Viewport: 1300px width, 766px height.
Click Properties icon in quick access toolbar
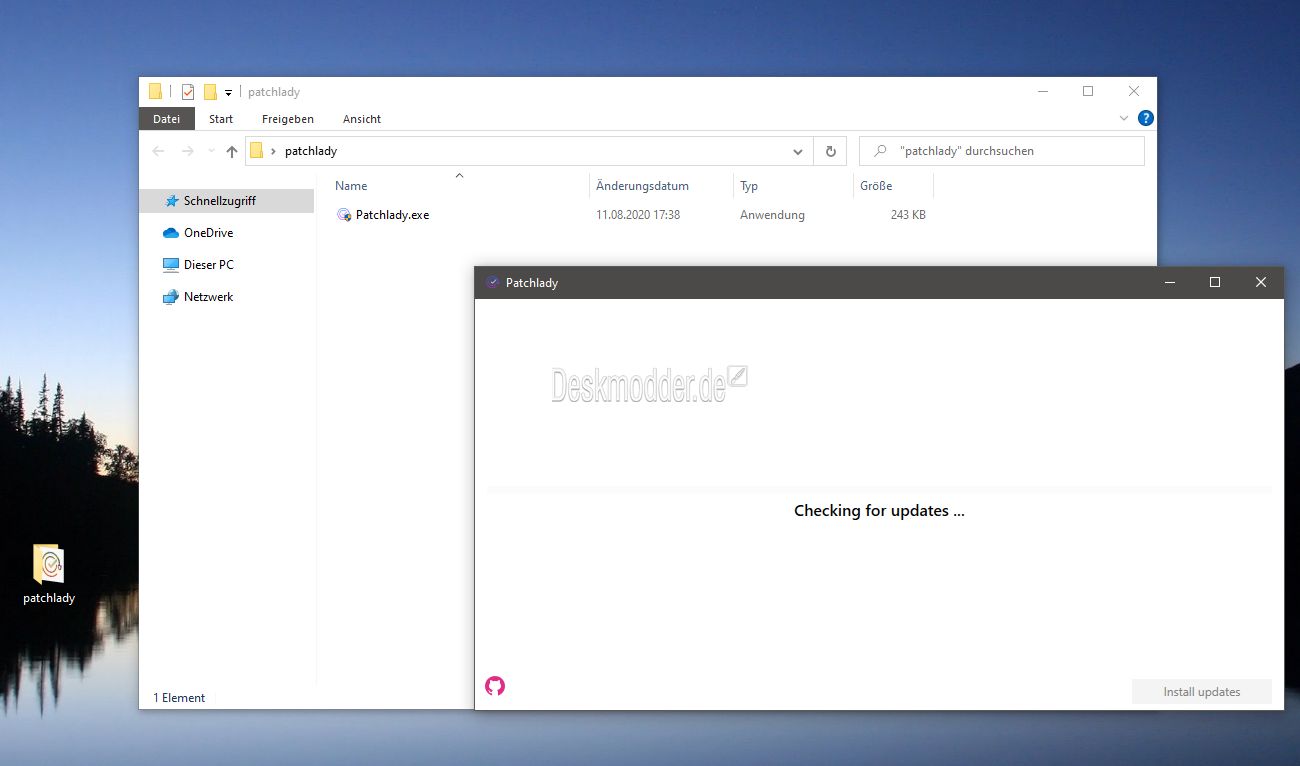188,92
